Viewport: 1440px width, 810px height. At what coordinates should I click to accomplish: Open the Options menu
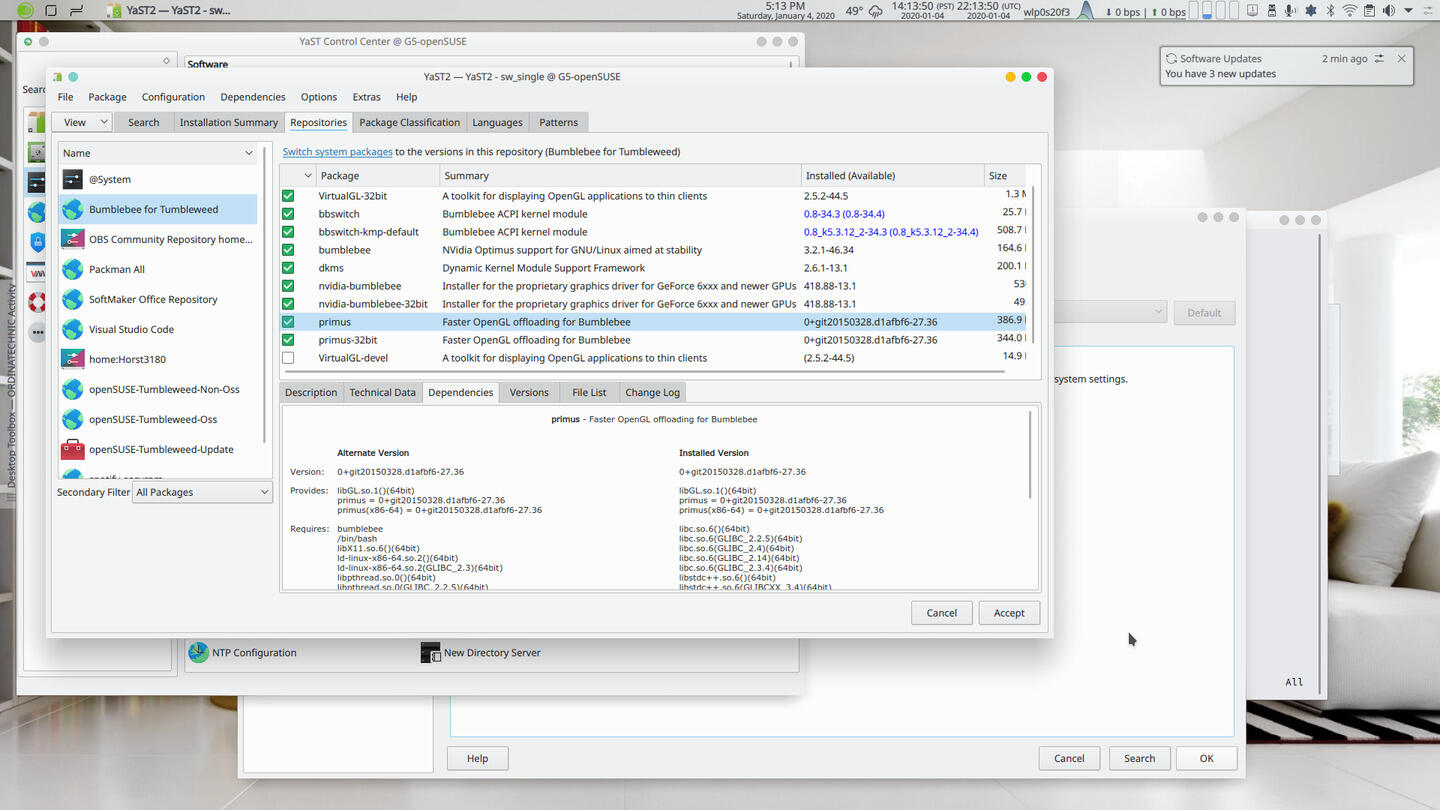pyautogui.click(x=319, y=97)
